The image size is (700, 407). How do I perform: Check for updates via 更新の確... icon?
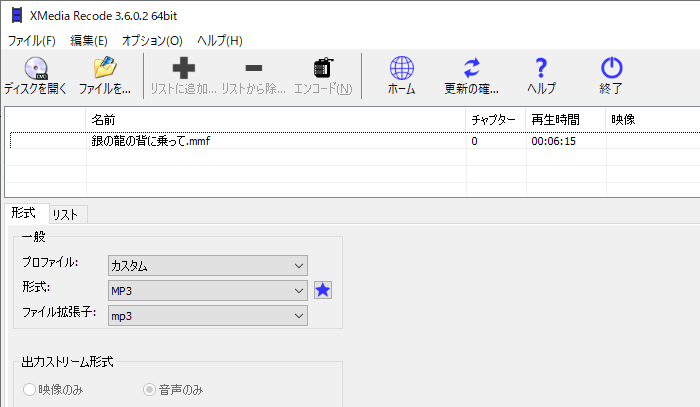tap(471, 68)
